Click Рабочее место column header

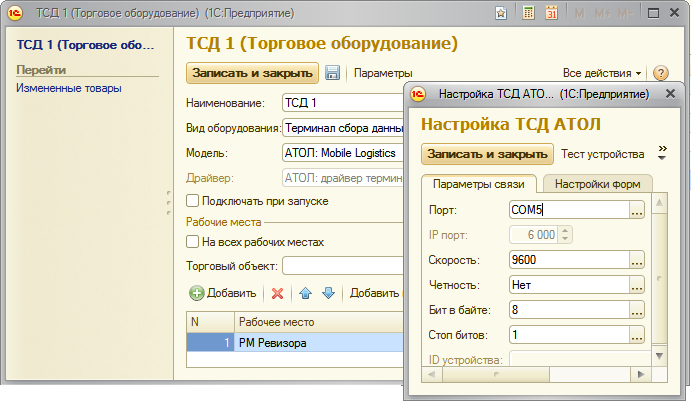(319, 322)
